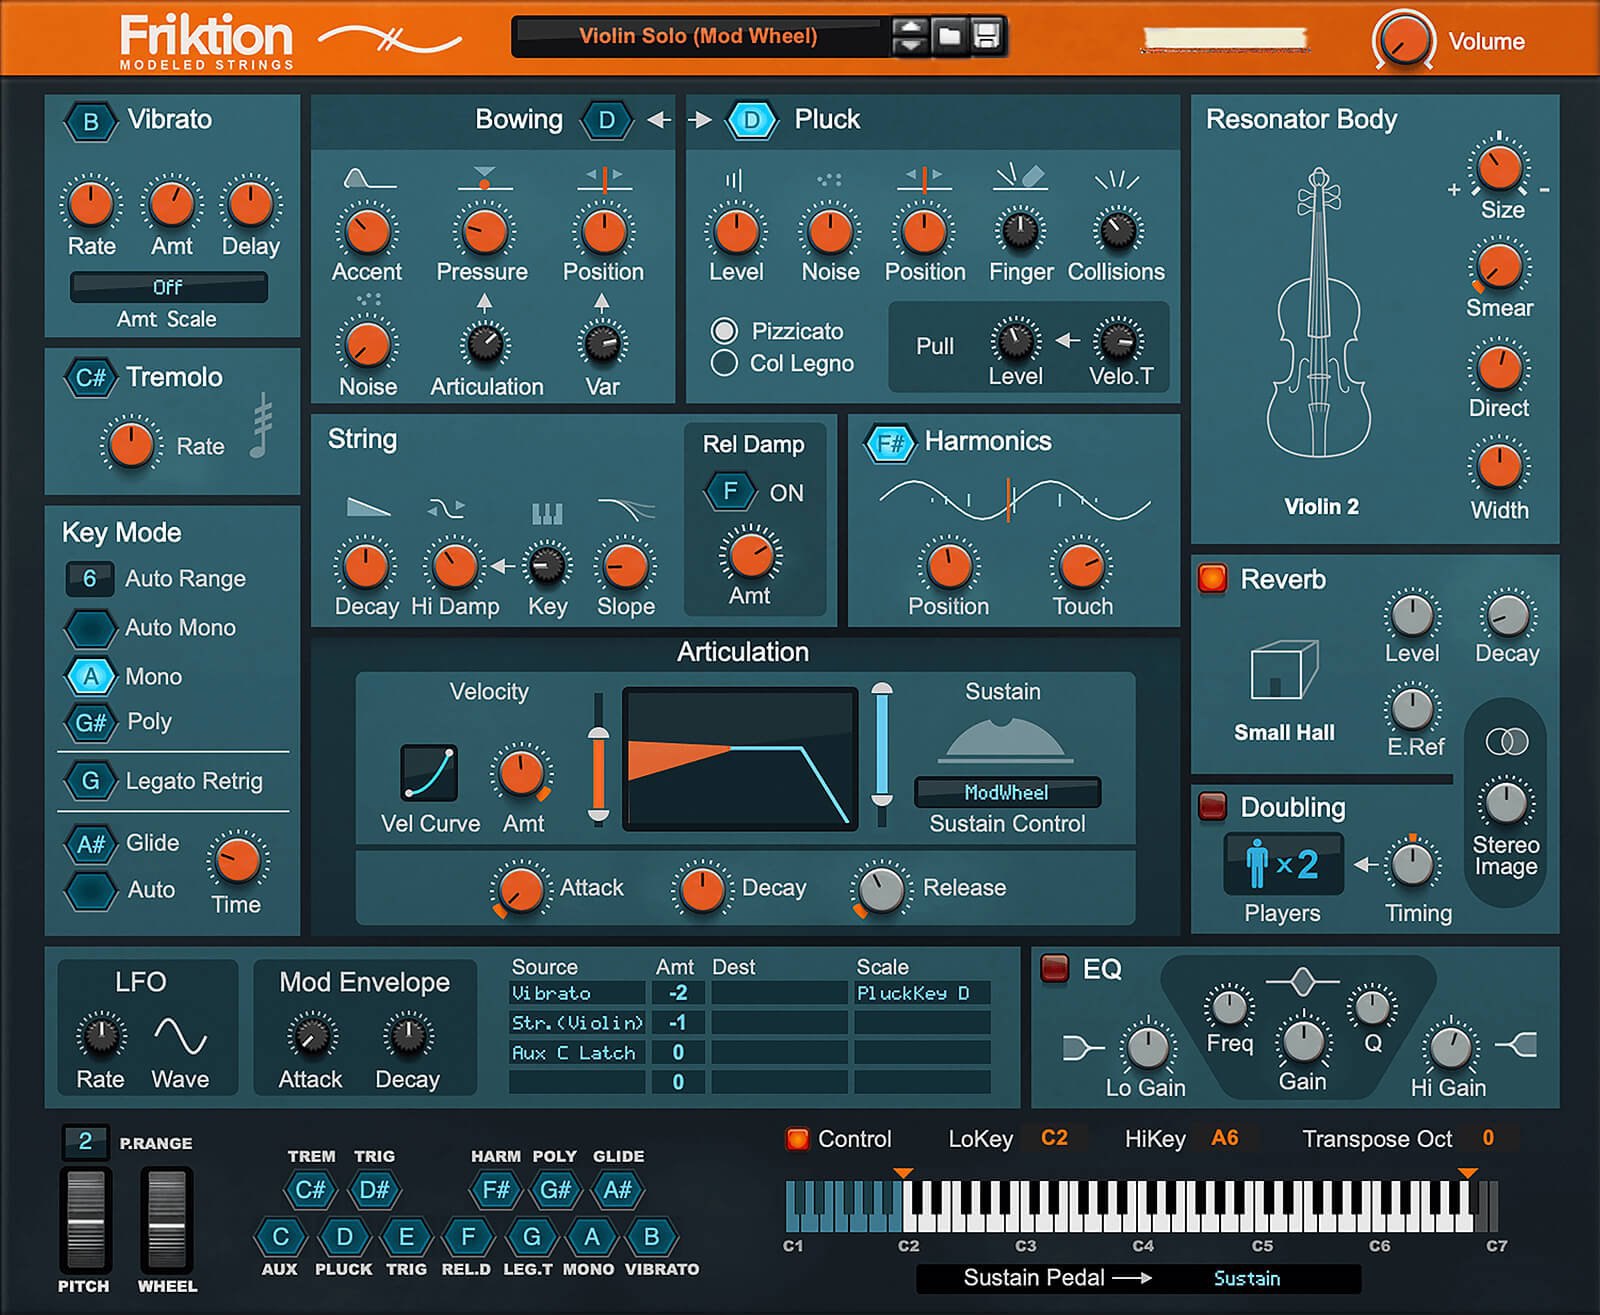Select Auto Range in the Key Mode panel
This screenshot has height=1315, width=1600.
tap(89, 578)
